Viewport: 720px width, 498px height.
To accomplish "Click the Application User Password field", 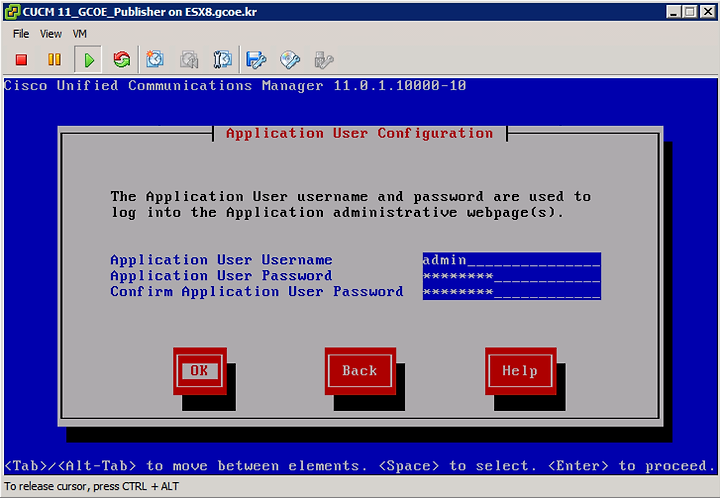I will (x=512, y=276).
